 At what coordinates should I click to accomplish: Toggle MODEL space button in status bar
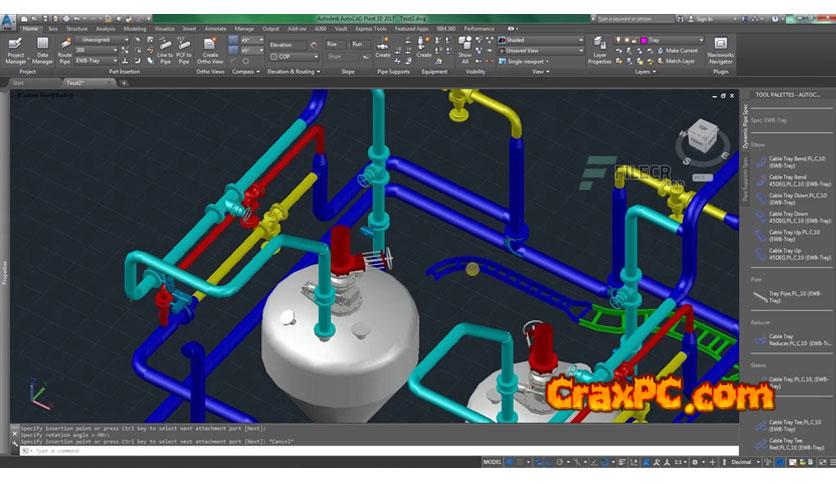click(x=493, y=463)
